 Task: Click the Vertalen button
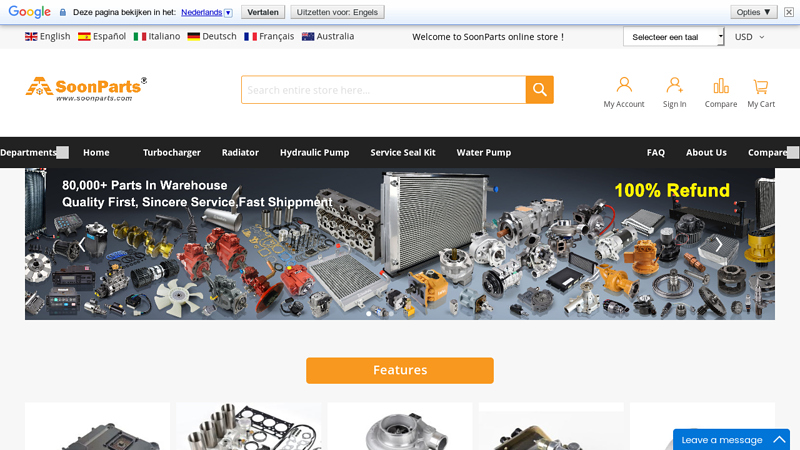[263, 12]
